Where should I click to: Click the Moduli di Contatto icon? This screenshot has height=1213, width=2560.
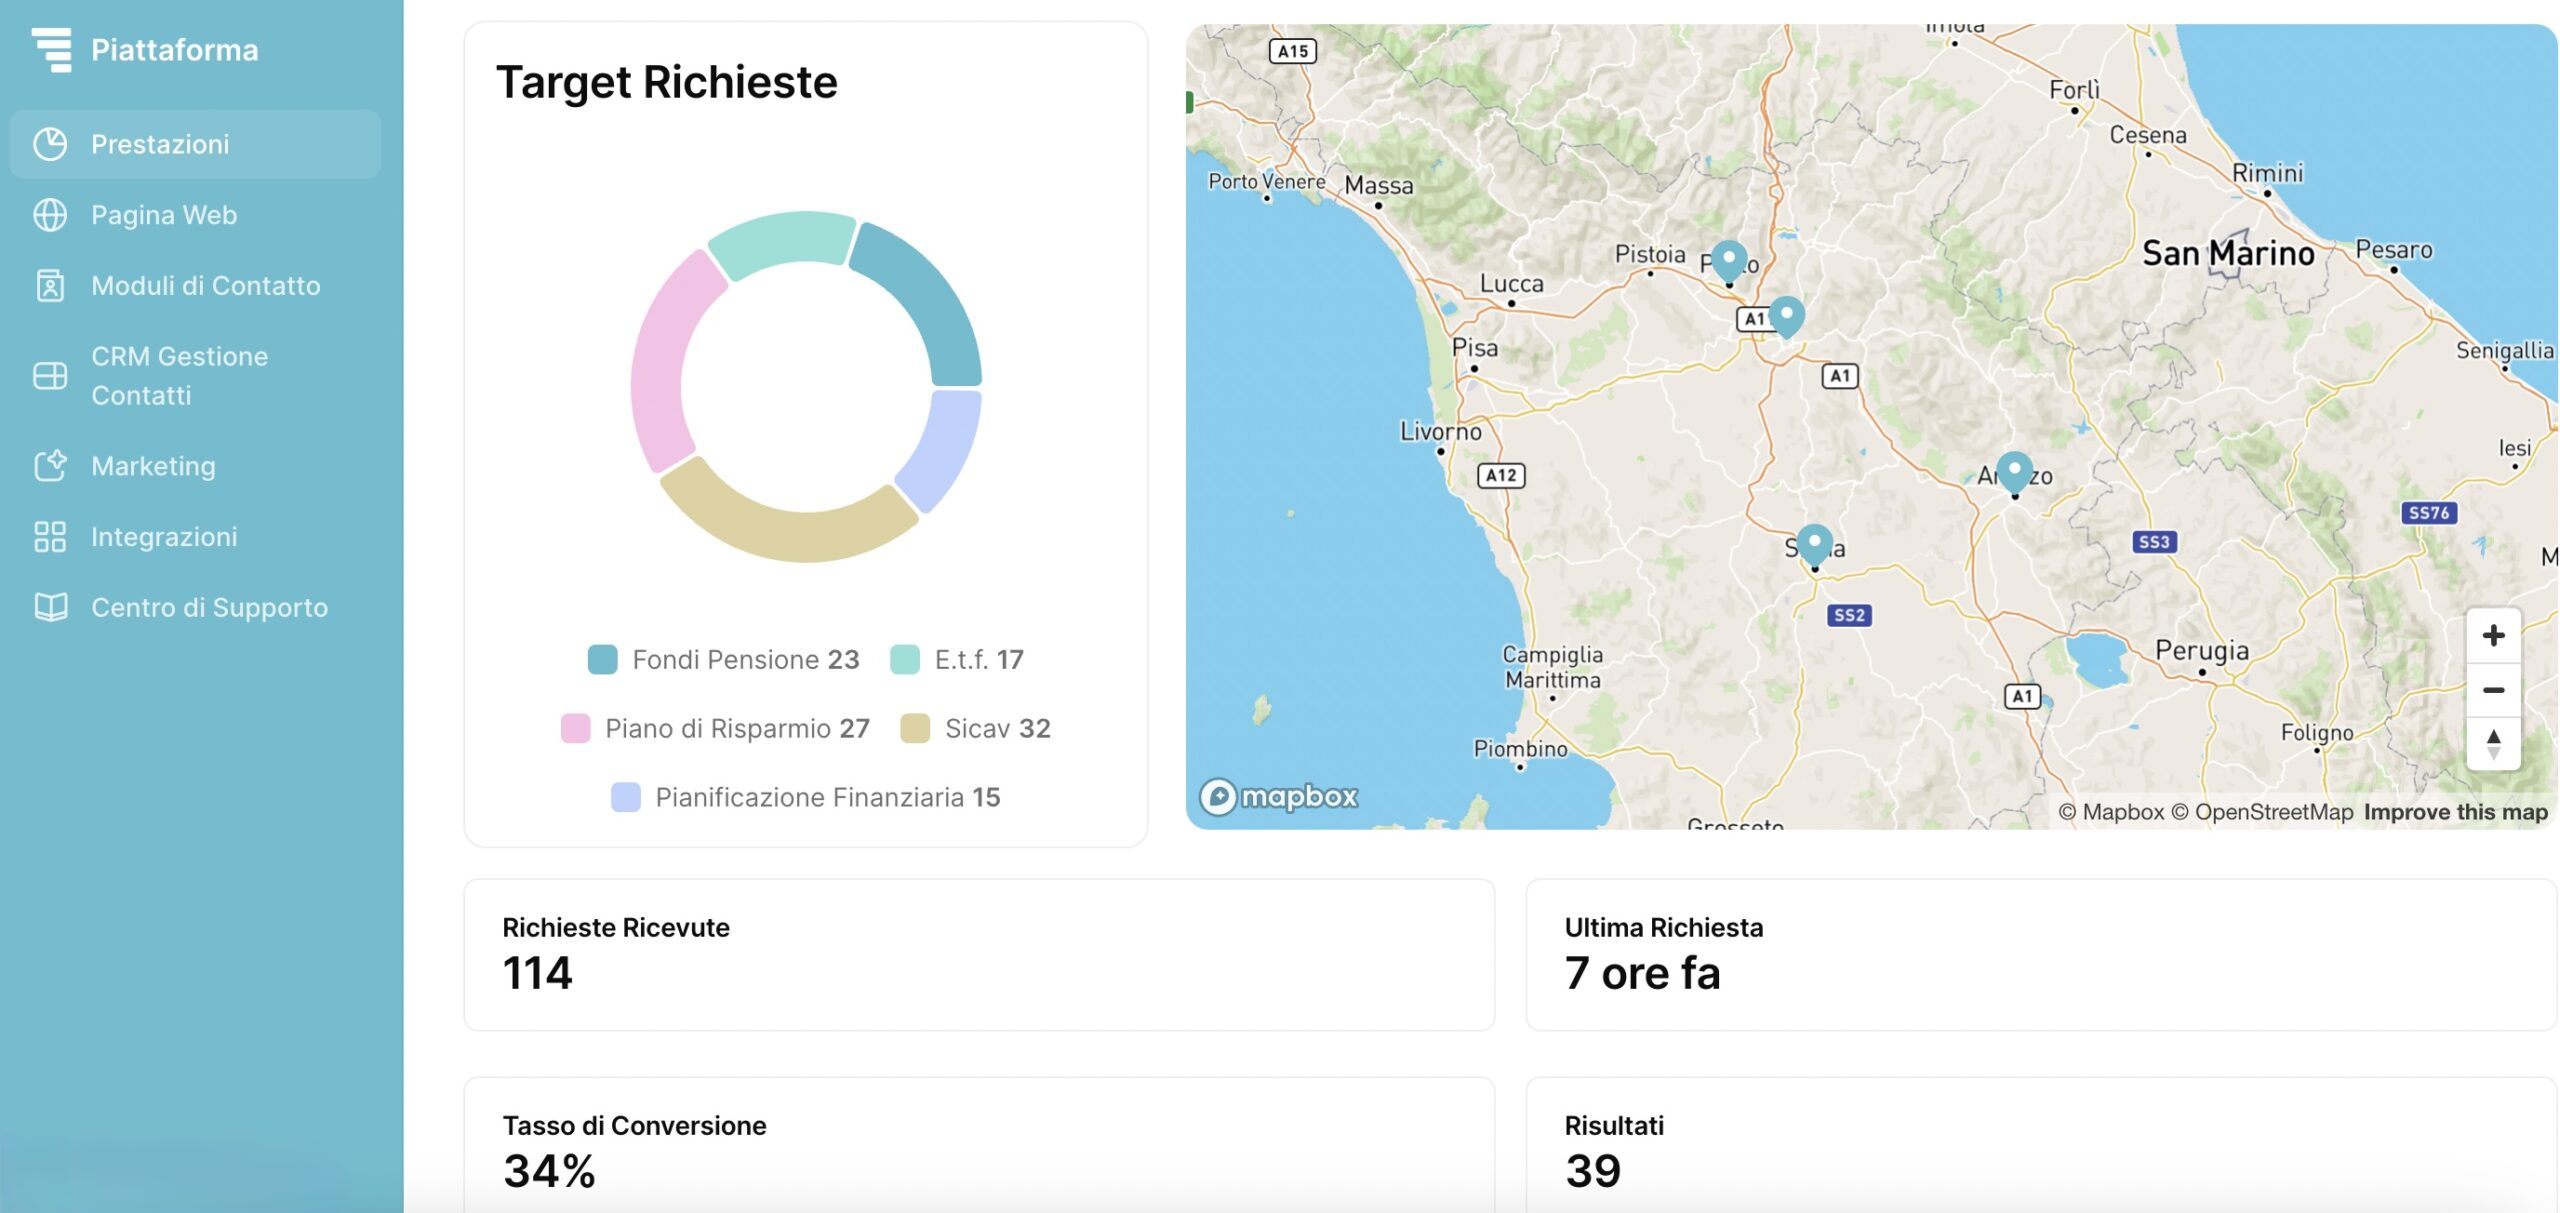coord(50,286)
